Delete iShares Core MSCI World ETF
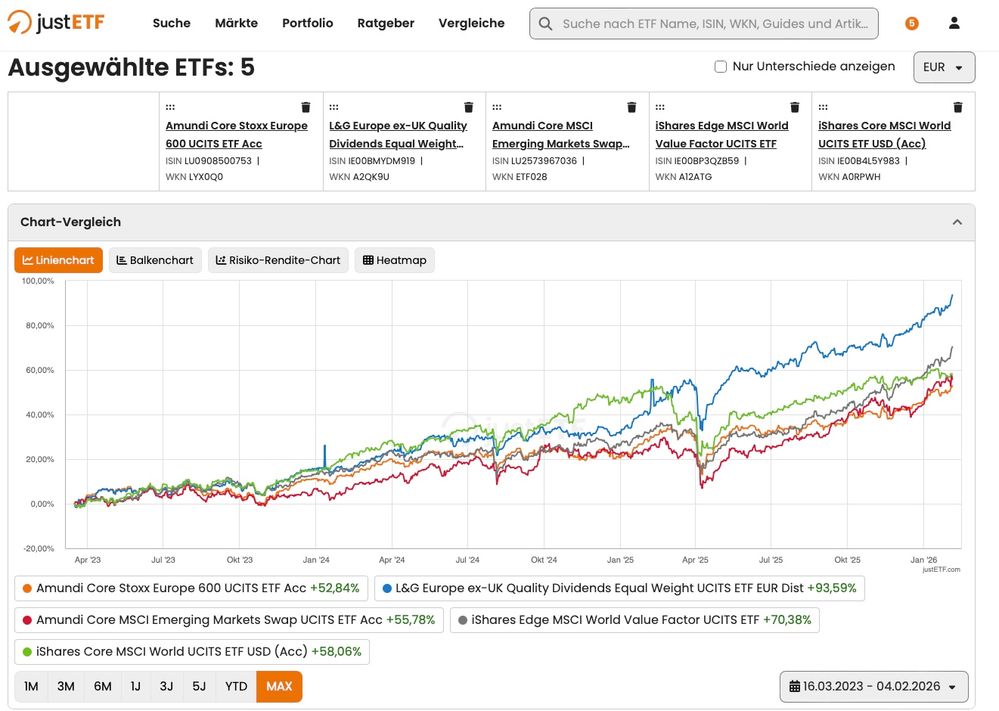Screen dimensions: 999x711 pos(958,107)
